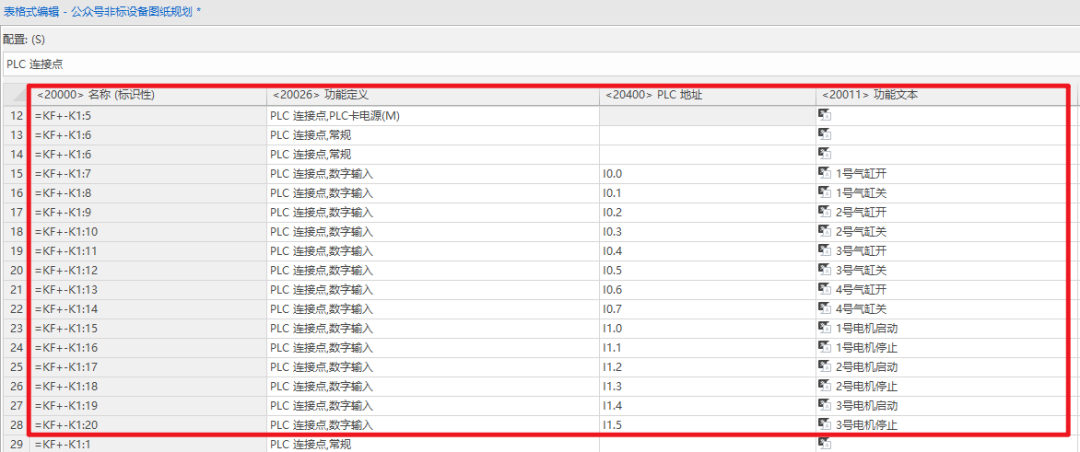Select the <20400> PLC 地址 column header

click(x=707, y=95)
